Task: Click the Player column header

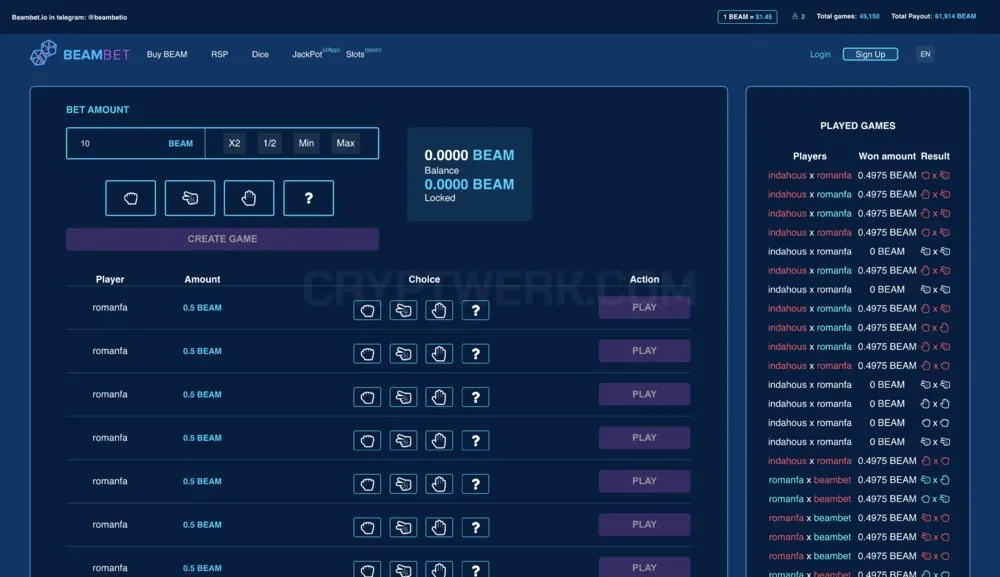Action: (x=110, y=279)
